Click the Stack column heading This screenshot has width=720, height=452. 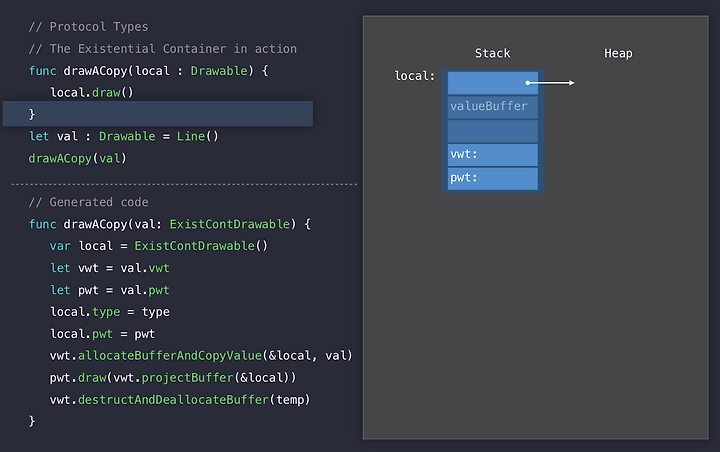tap(492, 53)
